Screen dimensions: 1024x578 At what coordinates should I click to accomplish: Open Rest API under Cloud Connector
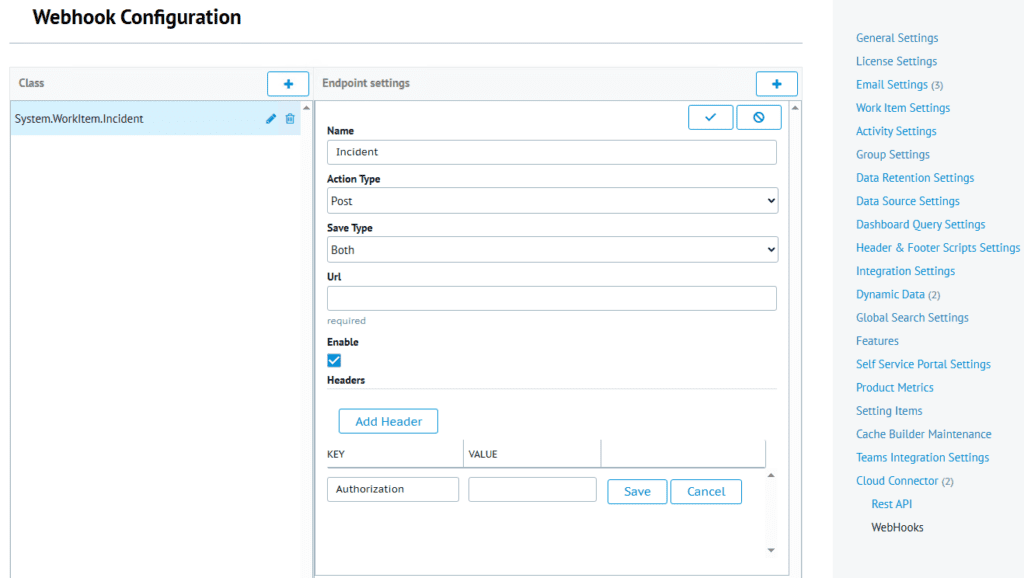coord(891,504)
